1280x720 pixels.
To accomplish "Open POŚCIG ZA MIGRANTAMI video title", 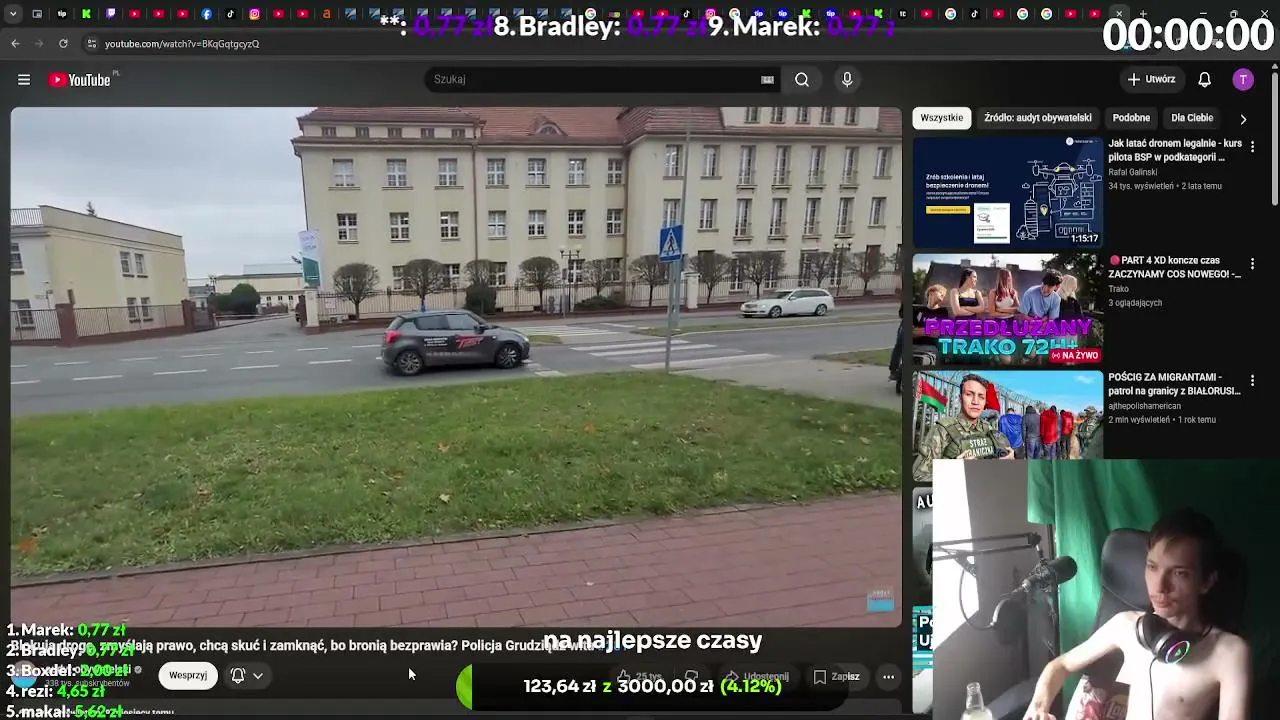I will [1175, 385].
